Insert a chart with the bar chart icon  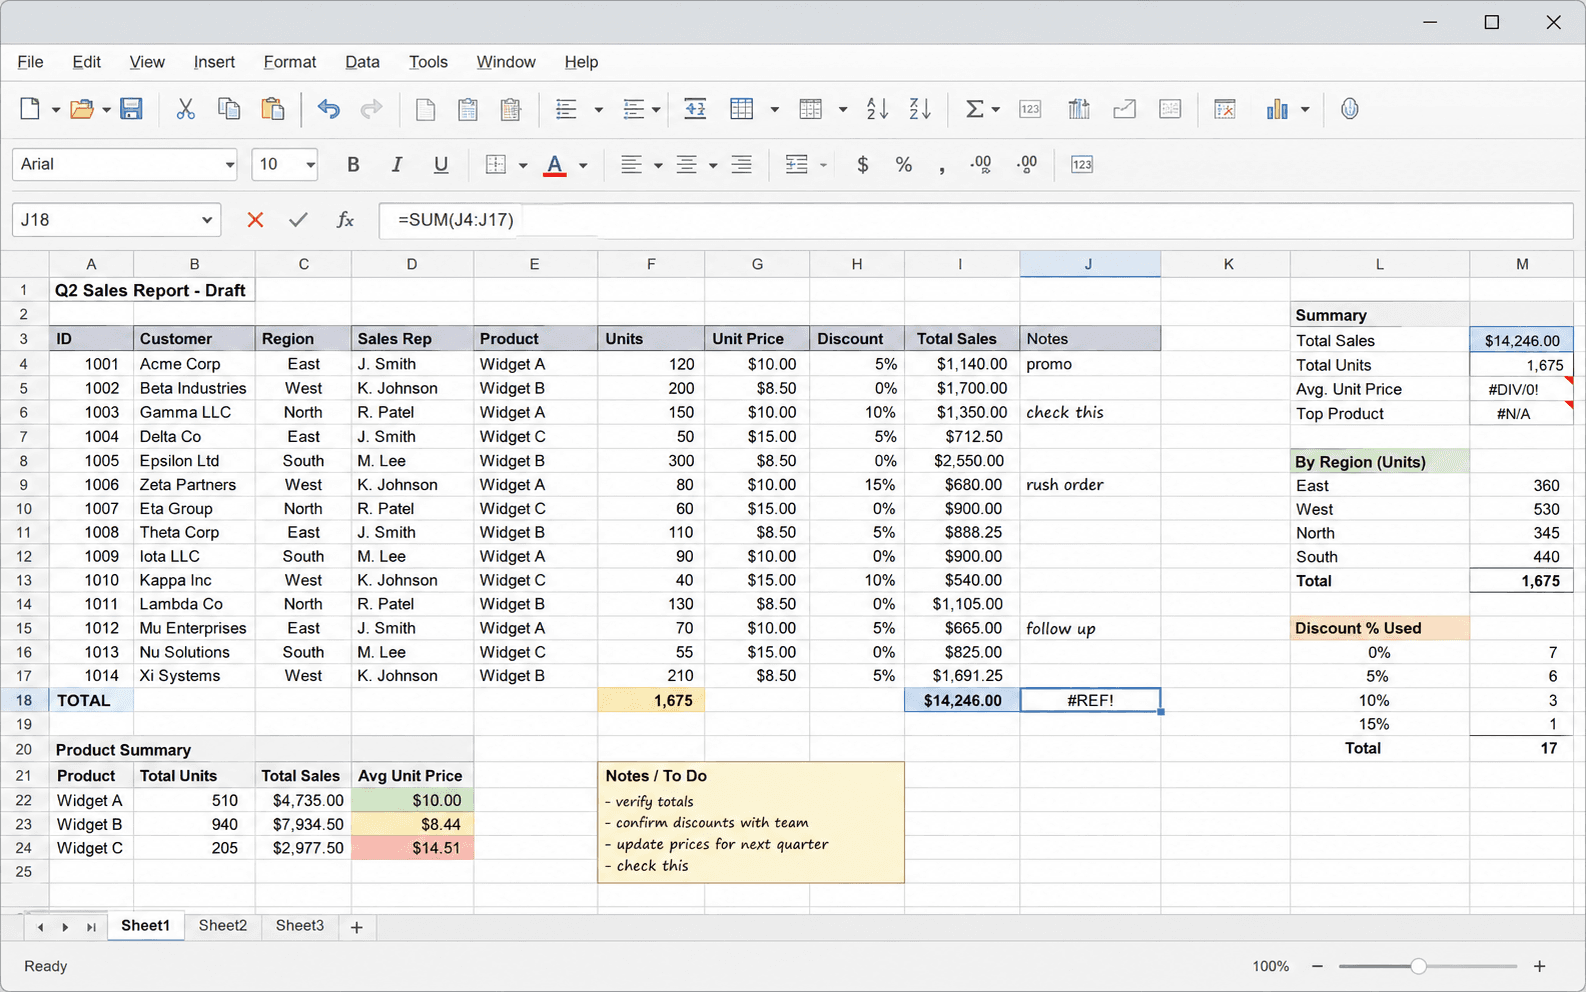(x=1277, y=109)
